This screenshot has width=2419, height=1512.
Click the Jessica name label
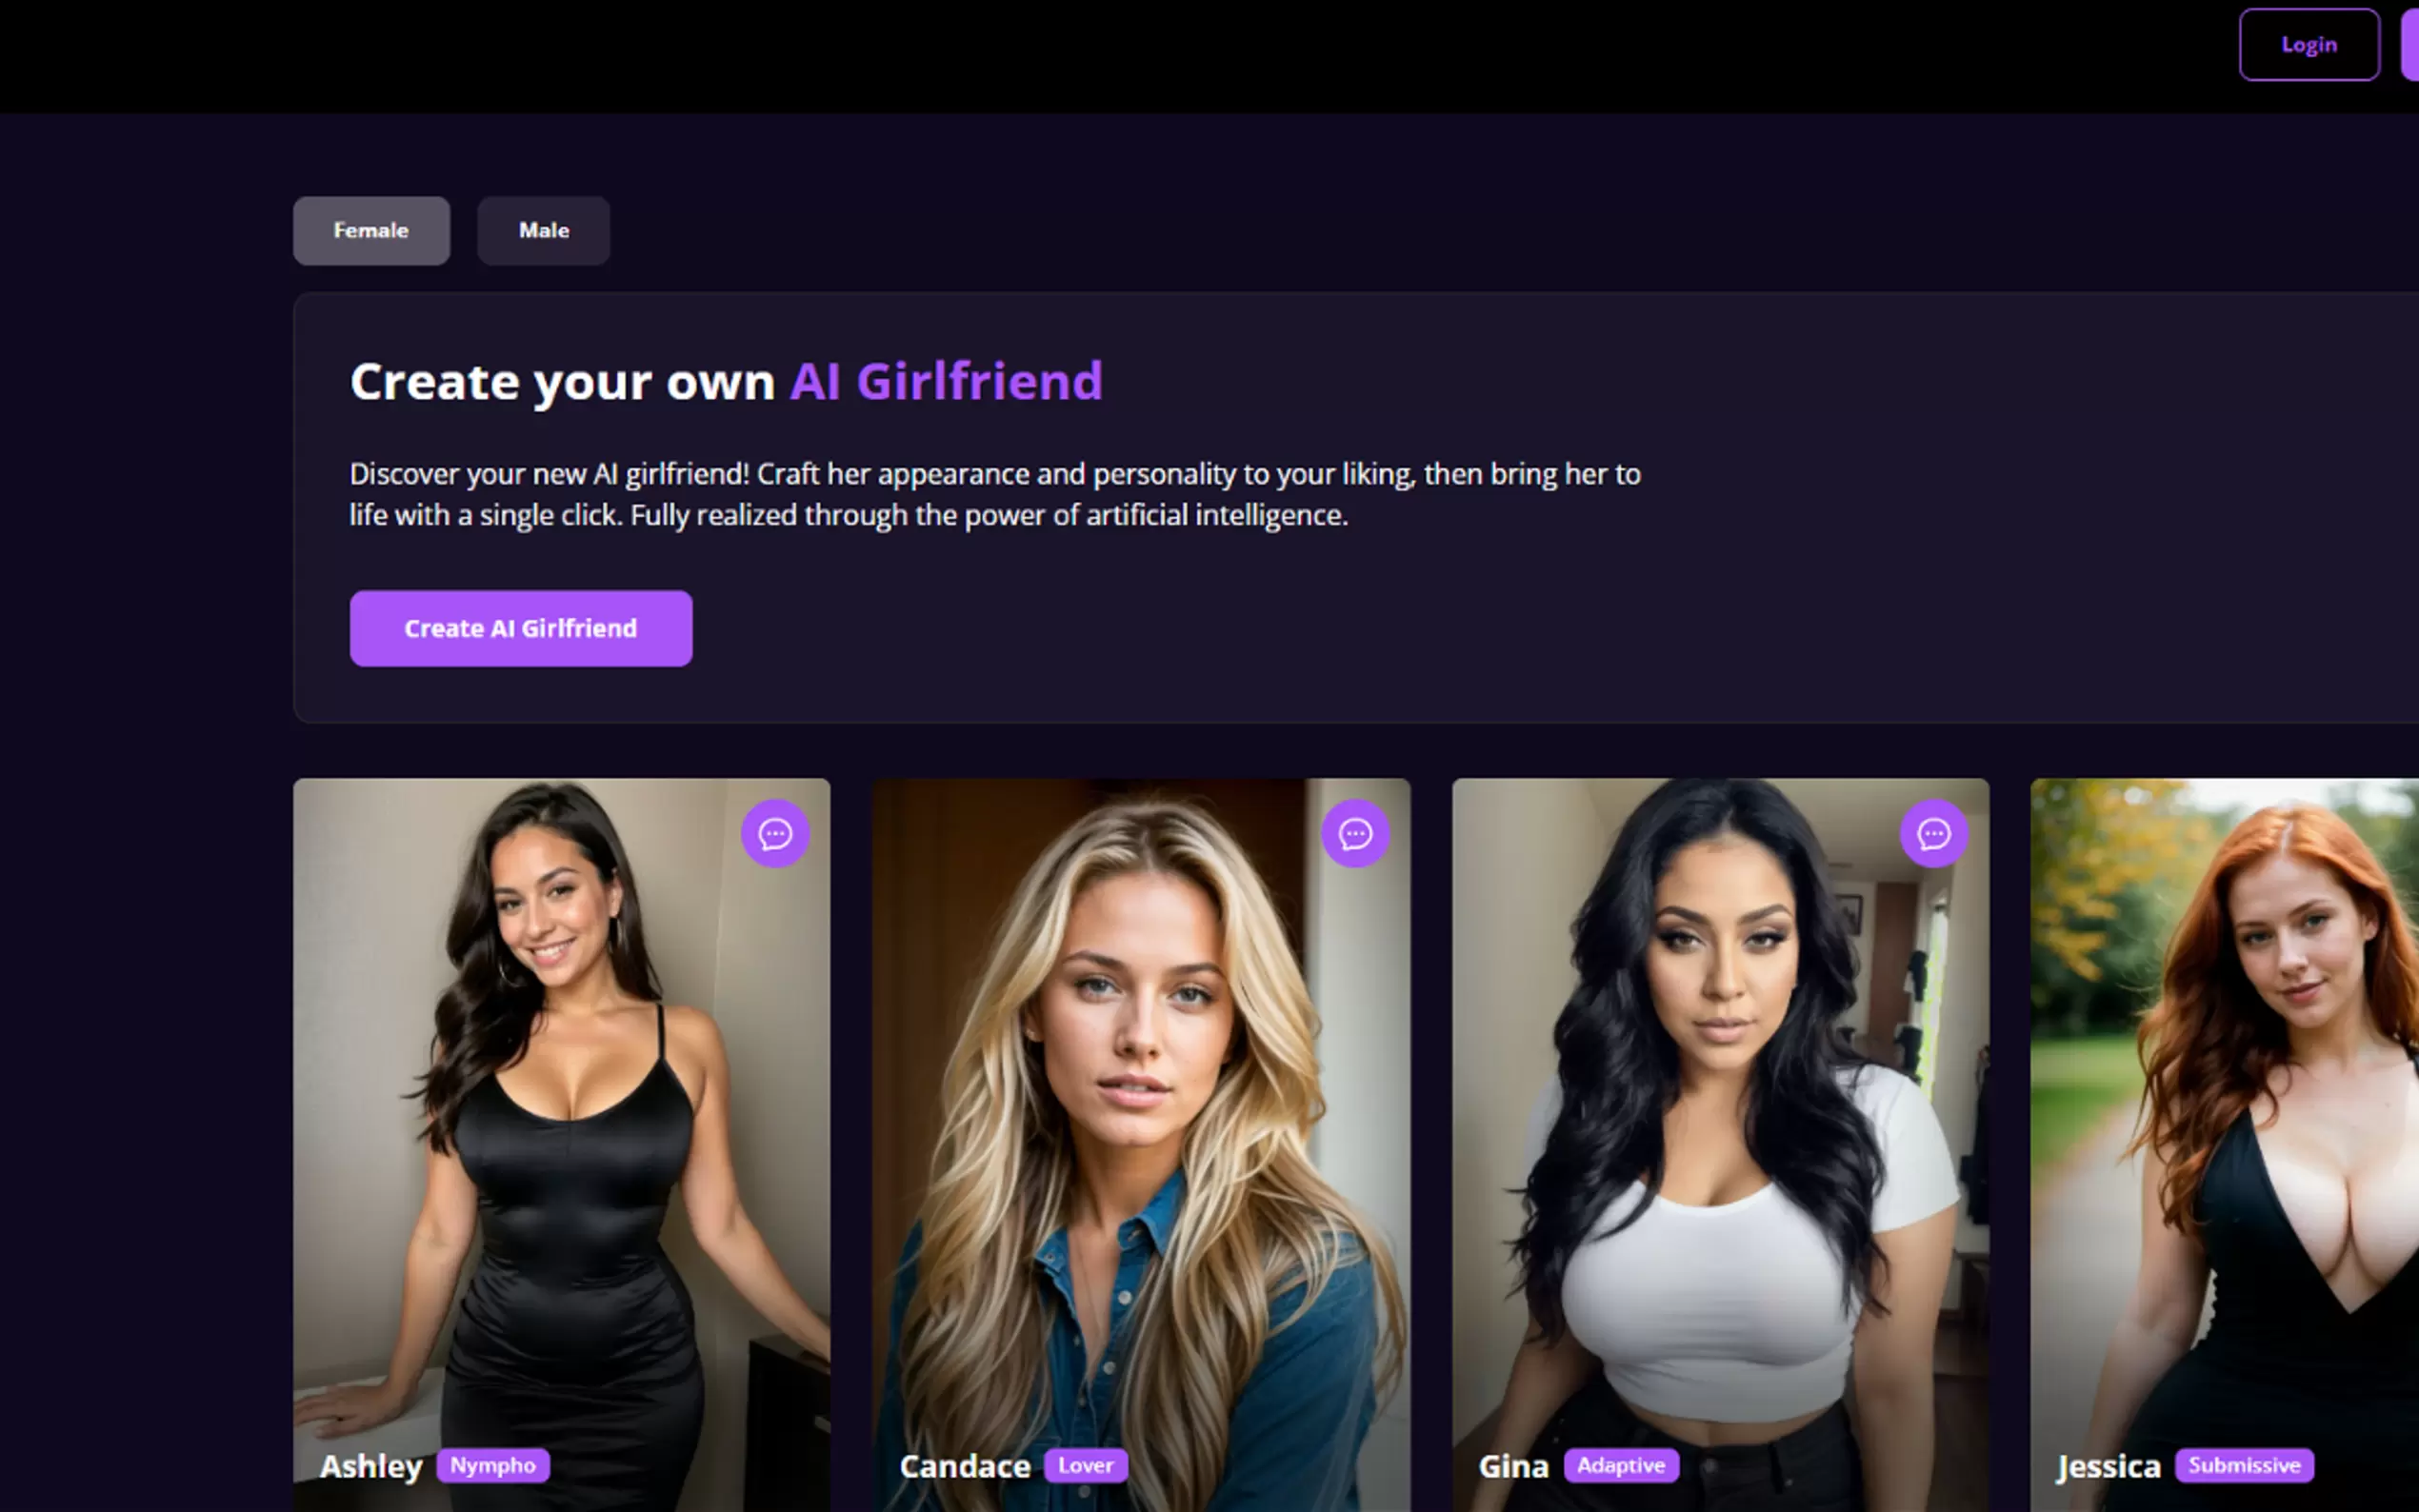coord(2108,1467)
